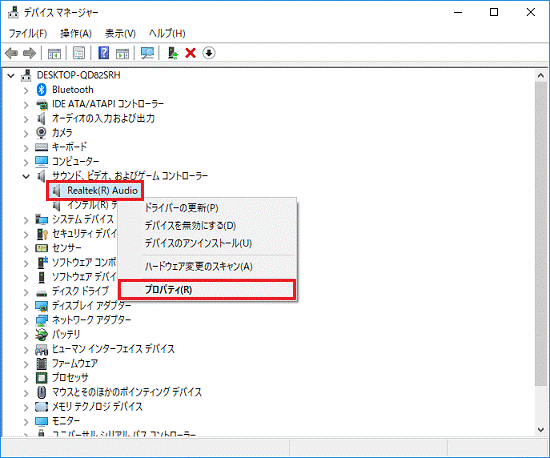
Task: Choose デバイスのアンインストール(U) in context menu
Action: point(208,243)
